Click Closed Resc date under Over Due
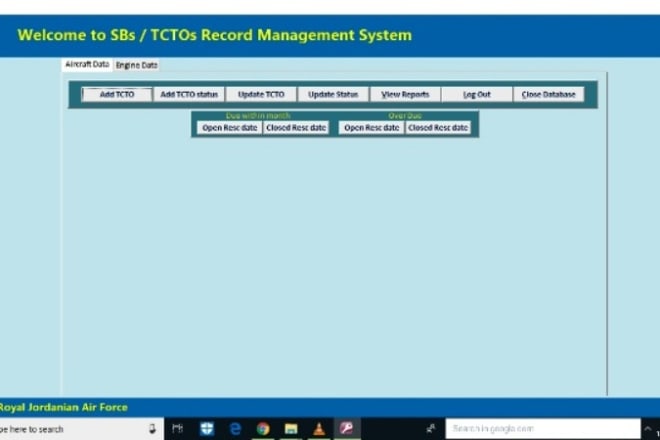Screen dimensions: 660x440 (x=438, y=128)
